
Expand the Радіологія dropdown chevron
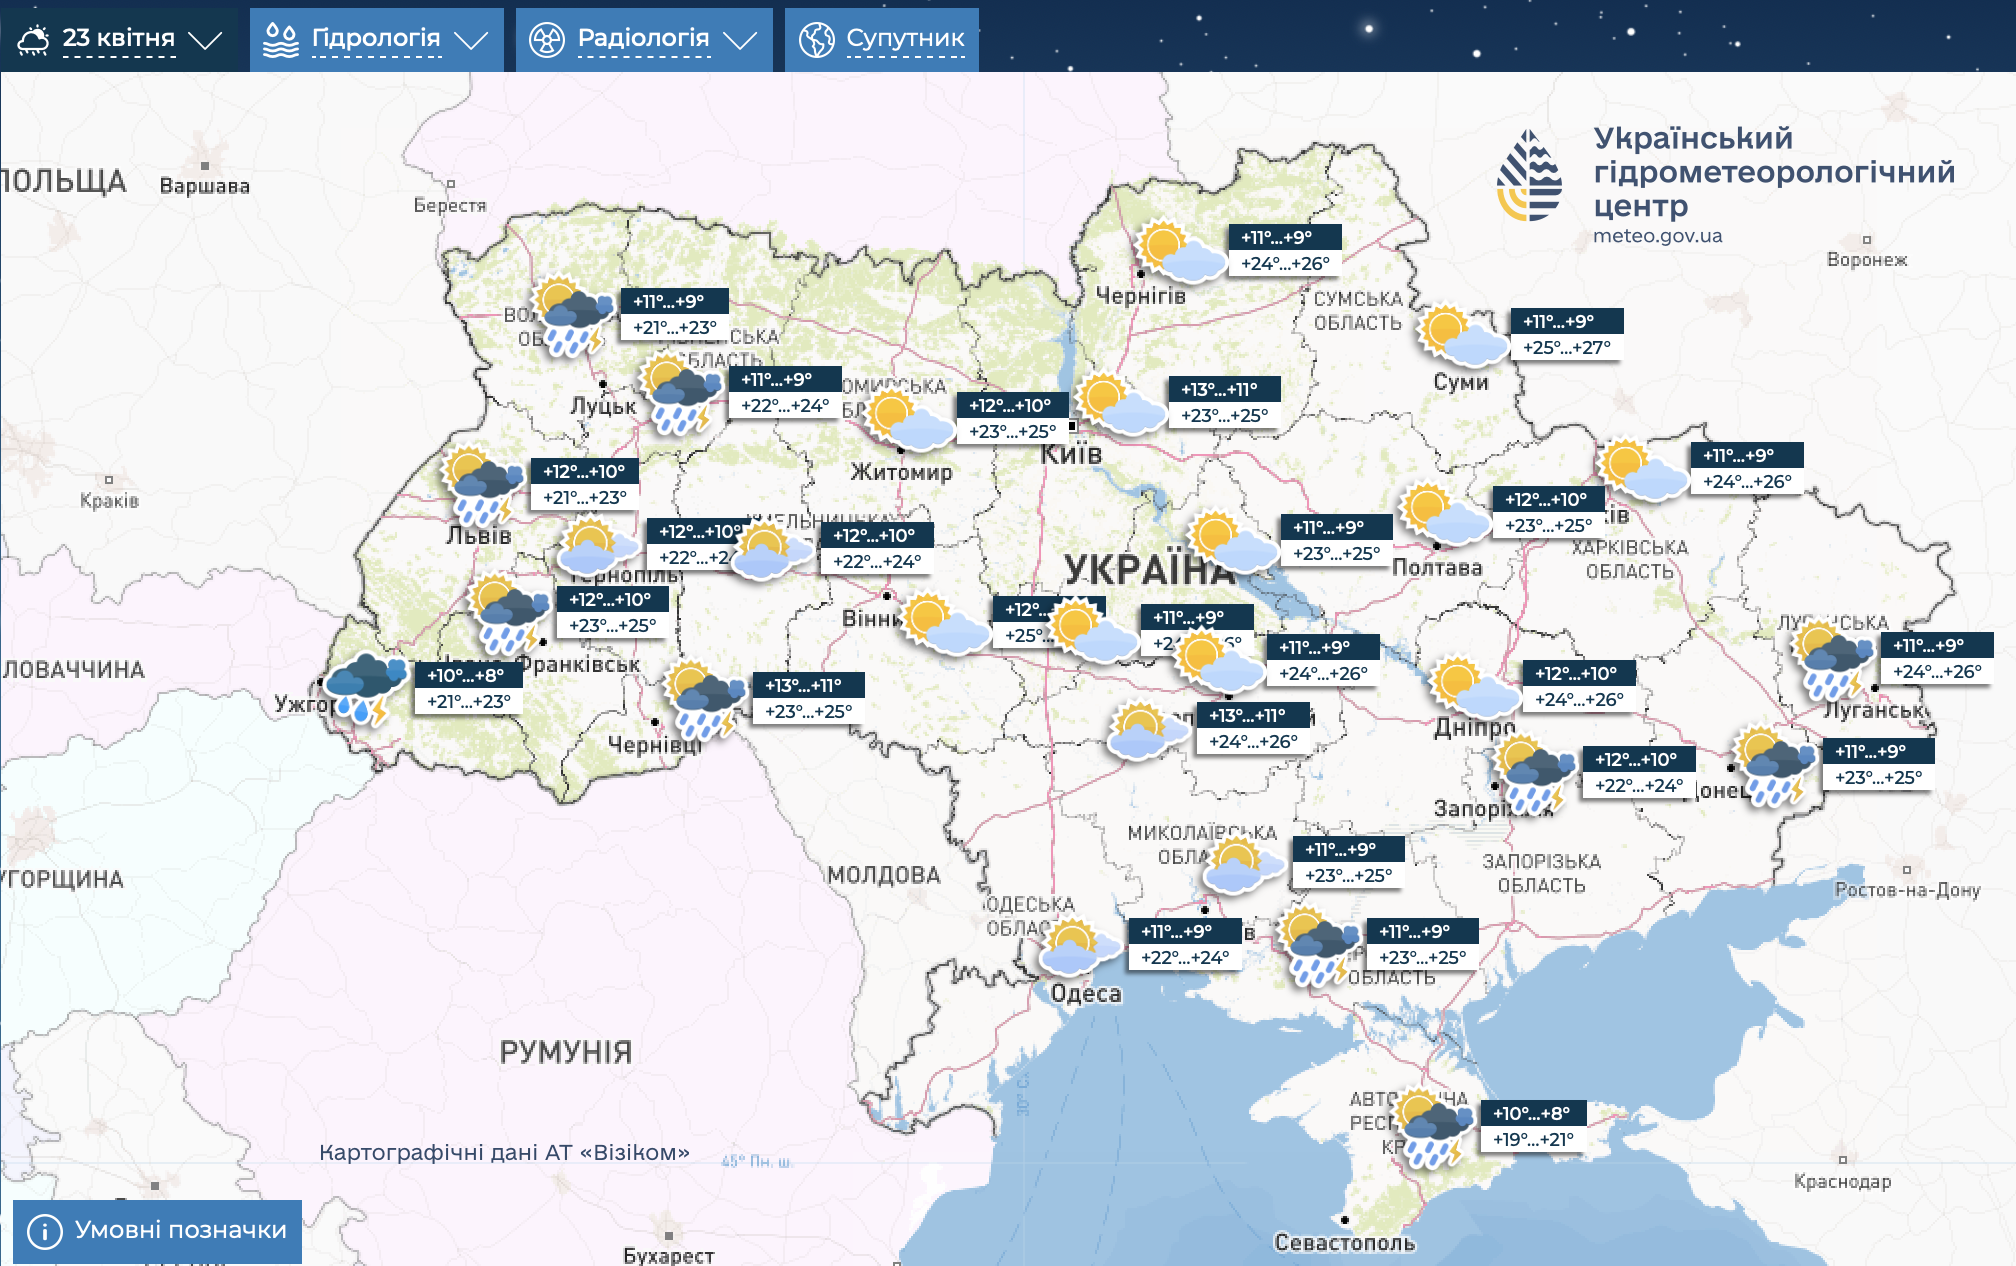740,40
